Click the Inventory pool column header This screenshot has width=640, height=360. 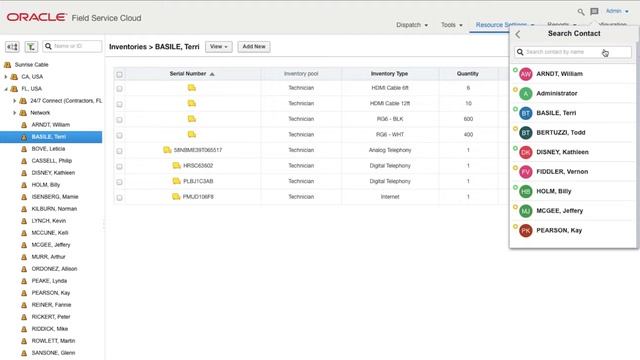point(301,74)
